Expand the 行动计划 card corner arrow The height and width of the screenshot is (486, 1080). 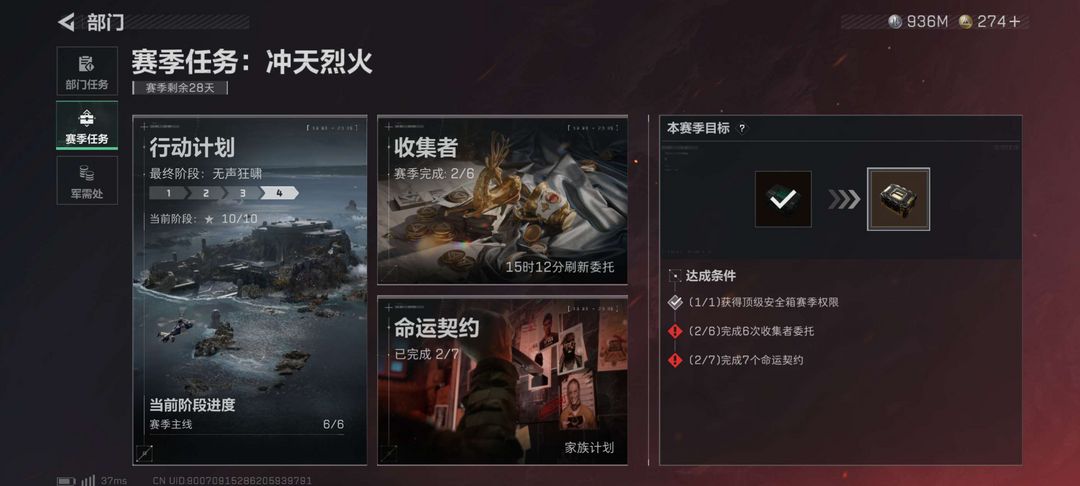click(145, 453)
